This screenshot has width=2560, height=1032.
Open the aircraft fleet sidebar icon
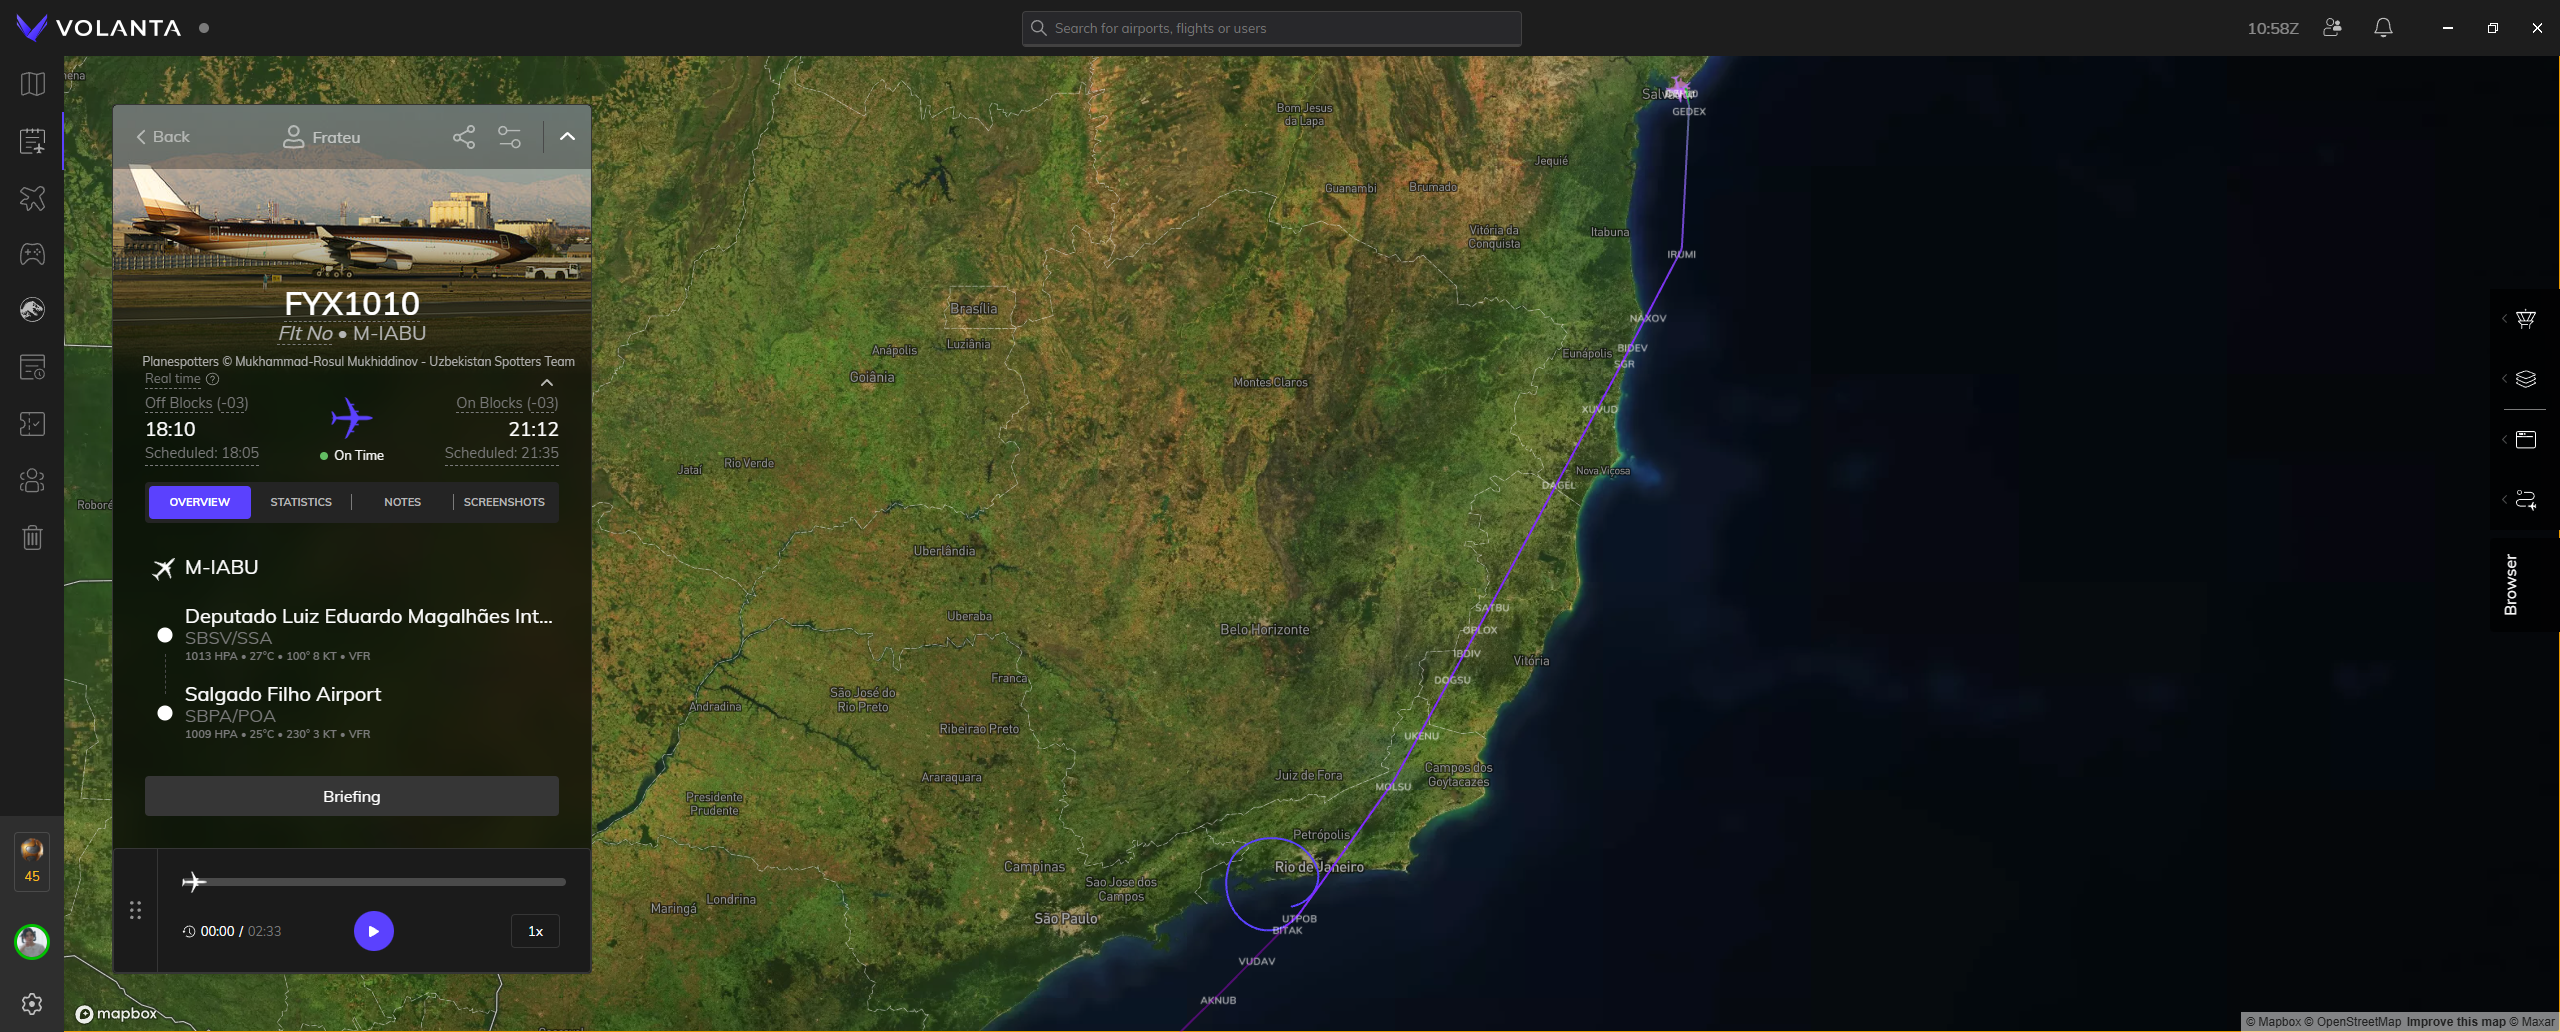pyautogui.click(x=32, y=198)
